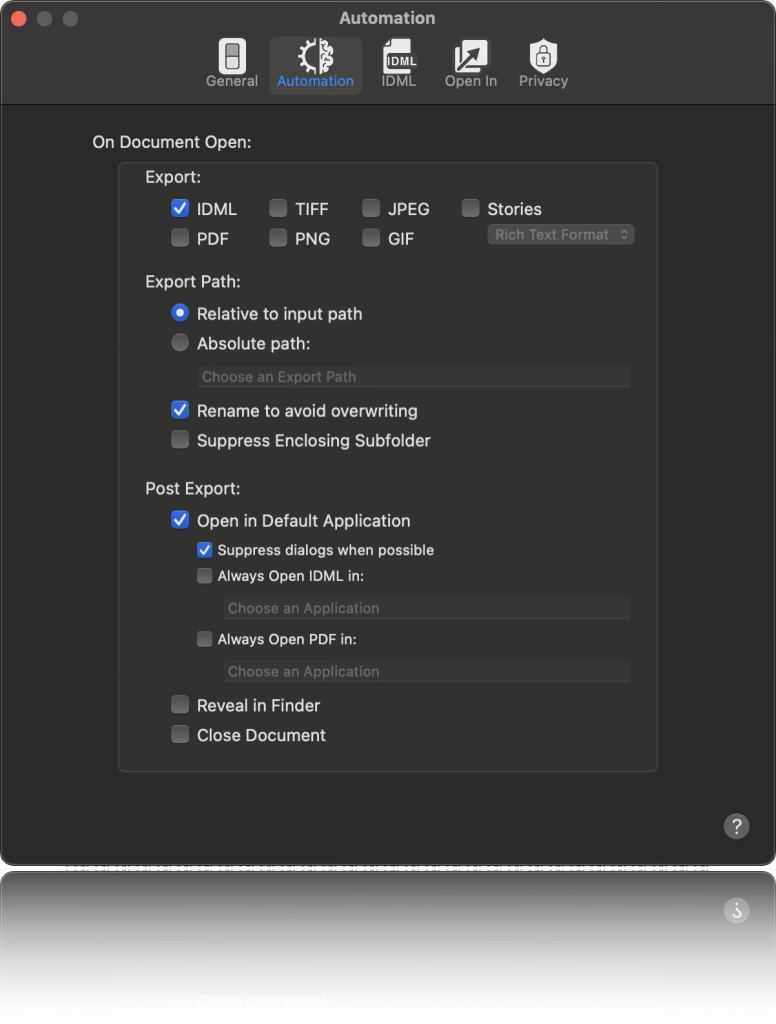The width and height of the screenshot is (776, 1024).
Task: Select Absolute path radio button
Action: [180, 342]
